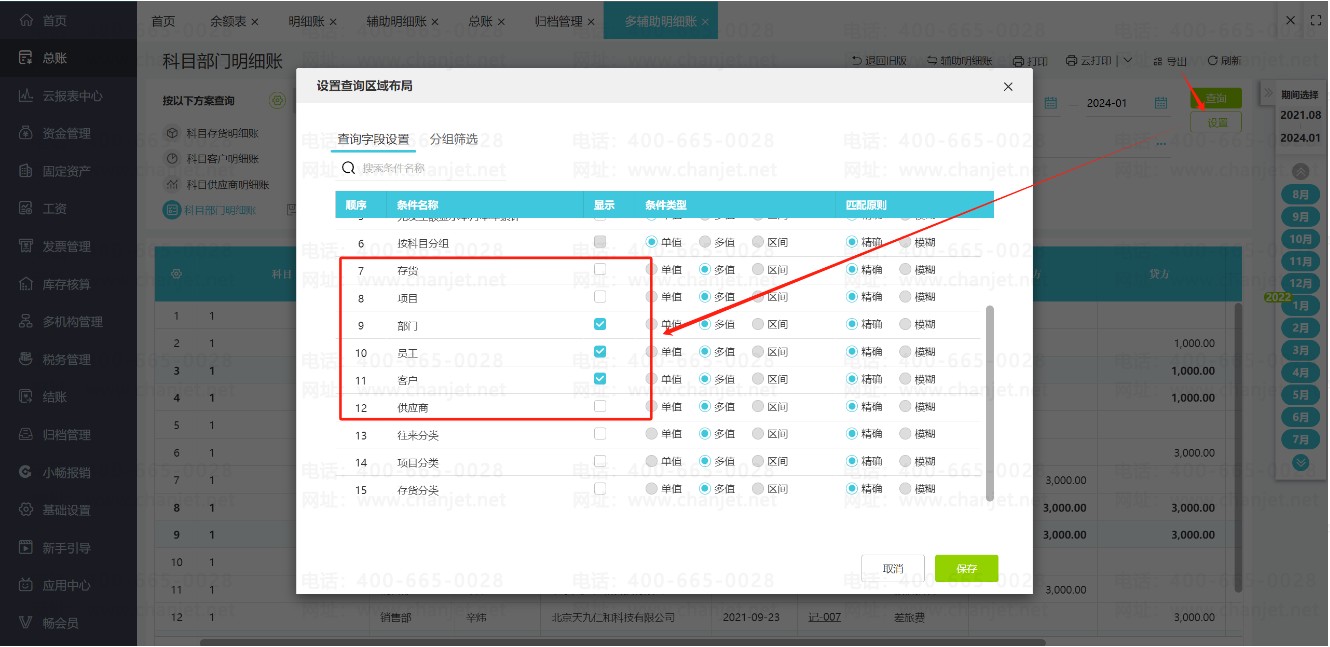Switch to 分组筛选 tab
This screenshot has width=1330, height=647.
point(454,139)
